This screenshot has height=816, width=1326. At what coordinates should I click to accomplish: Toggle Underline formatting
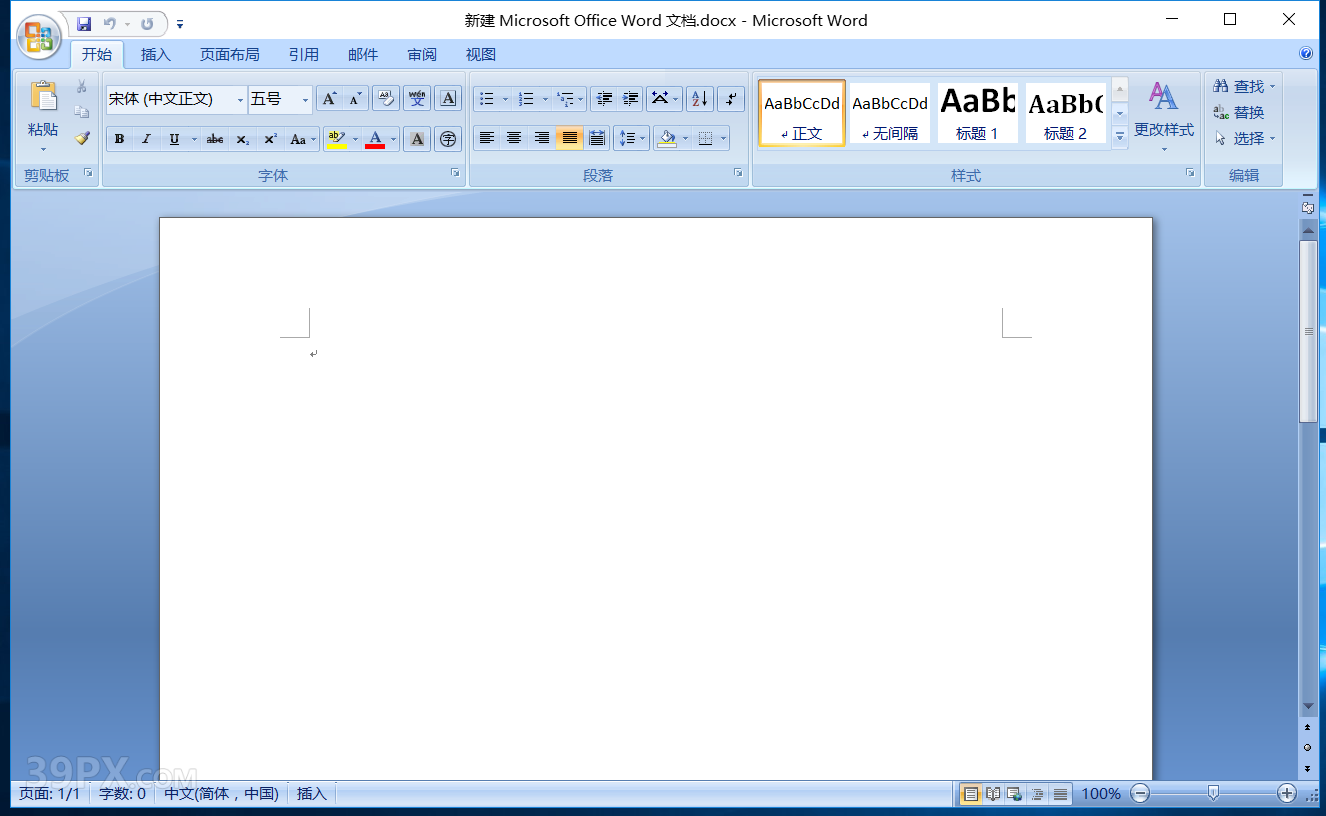pyautogui.click(x=174, y=139)
